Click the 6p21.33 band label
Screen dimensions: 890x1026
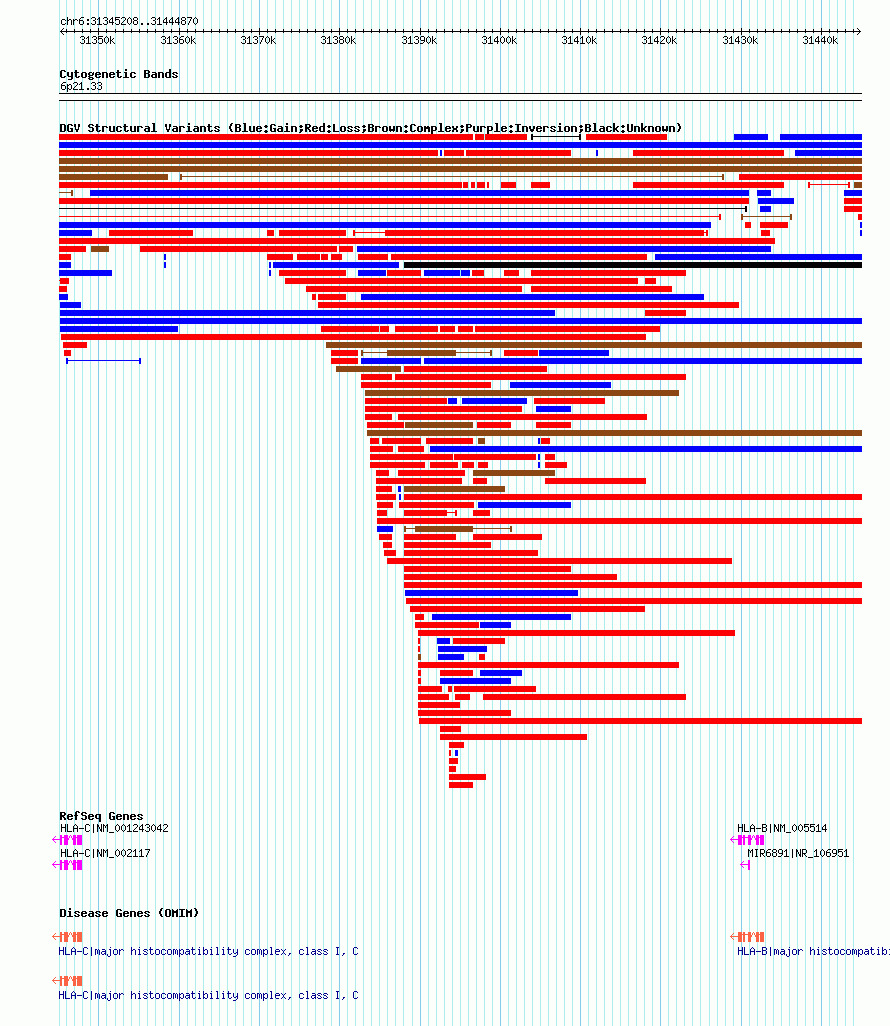(81, 86)
